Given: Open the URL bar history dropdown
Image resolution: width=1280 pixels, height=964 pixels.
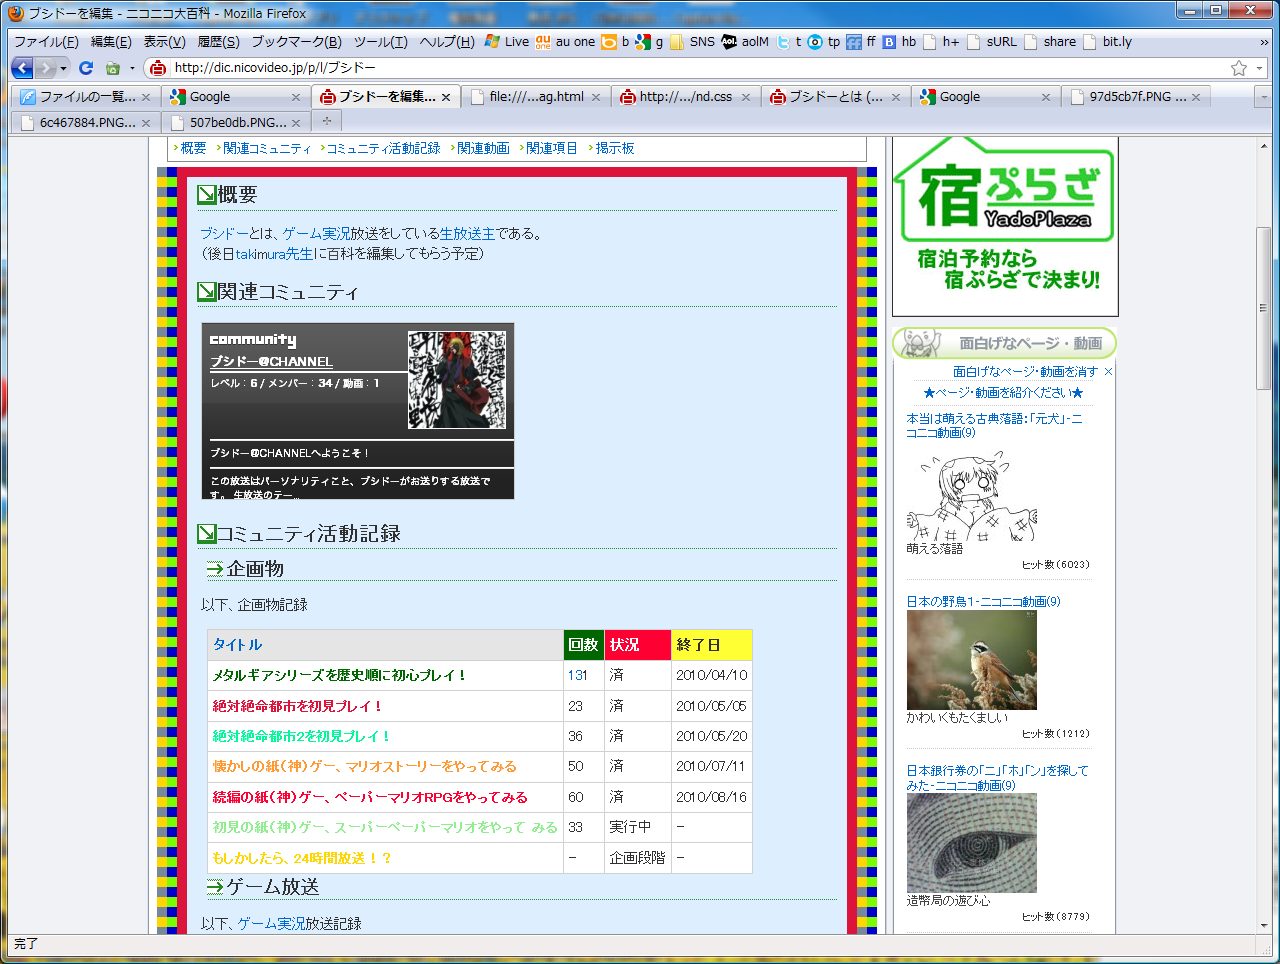Looking at the screenshot, I should tap(1260, 68).
